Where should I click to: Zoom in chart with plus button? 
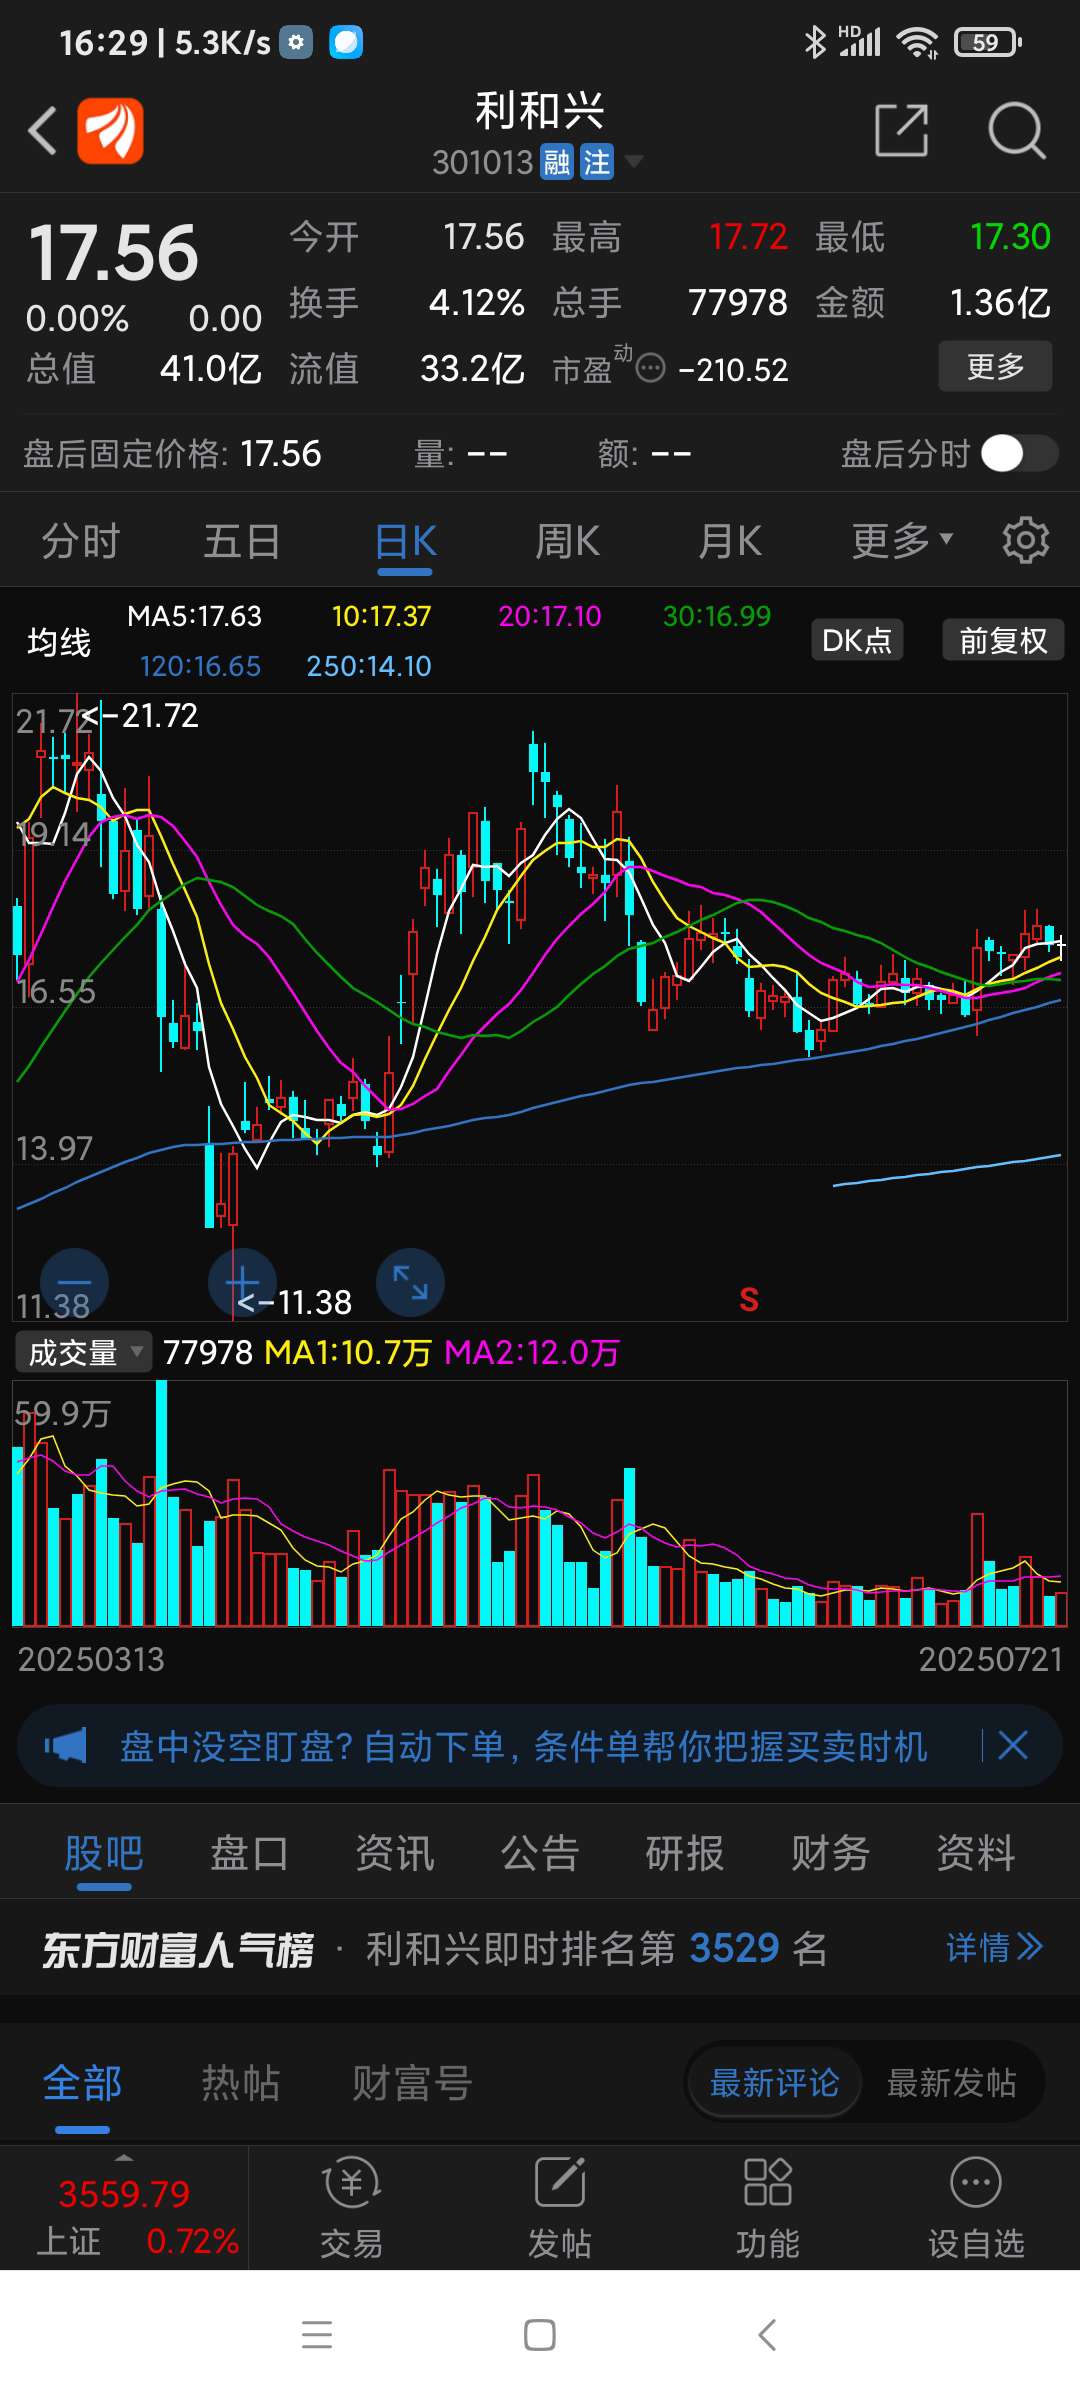tap(242, 1282)
